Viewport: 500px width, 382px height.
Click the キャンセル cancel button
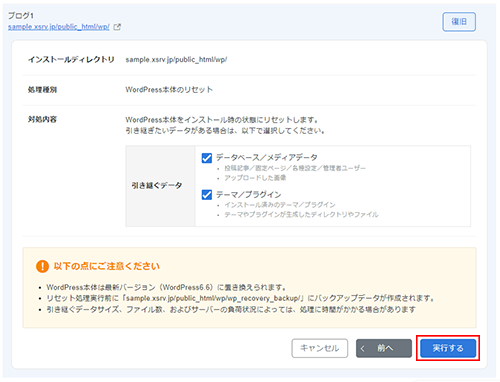pos(320,348)
